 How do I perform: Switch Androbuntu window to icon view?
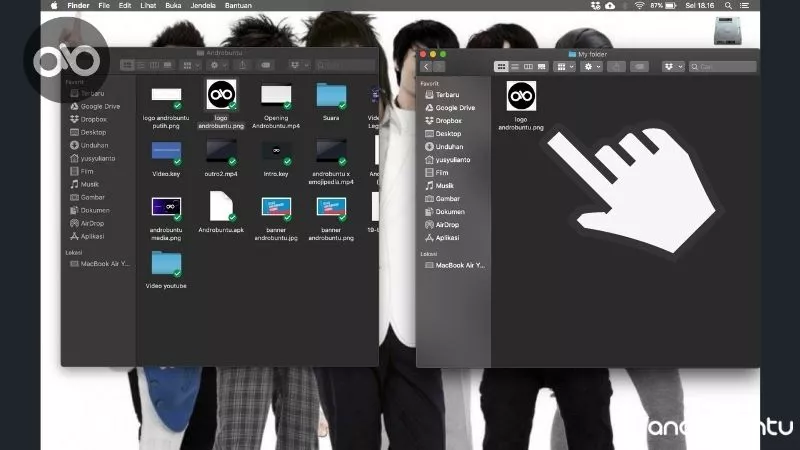[x=127, y=65]
